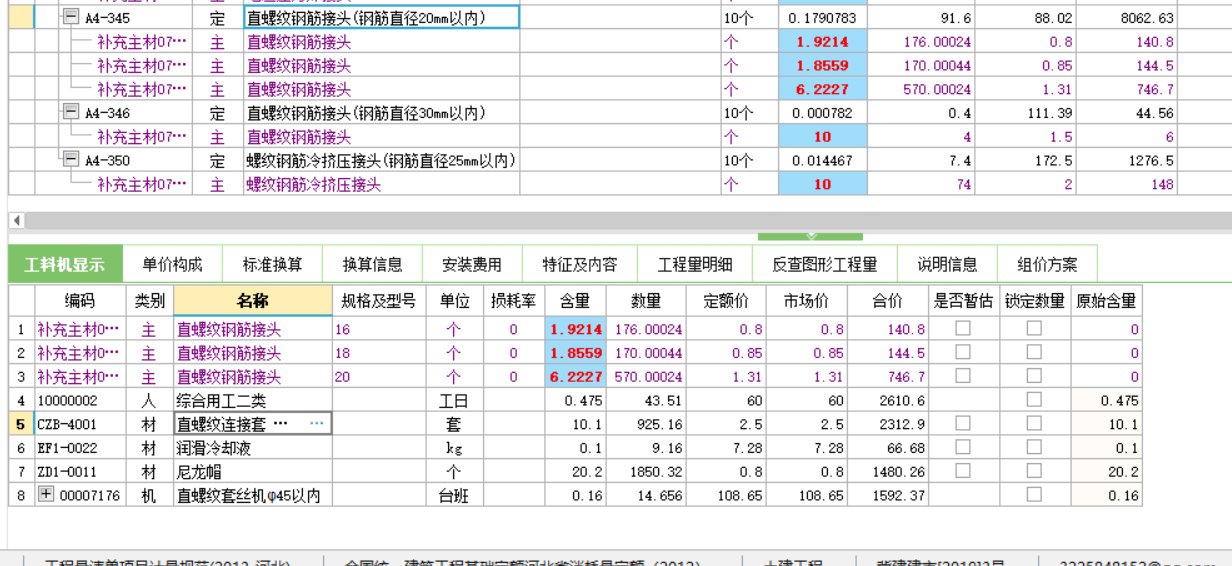This screenshot has width=1232, height=566.
Task: Collapse the A4-346 quota row
Action: pos(70,112)
